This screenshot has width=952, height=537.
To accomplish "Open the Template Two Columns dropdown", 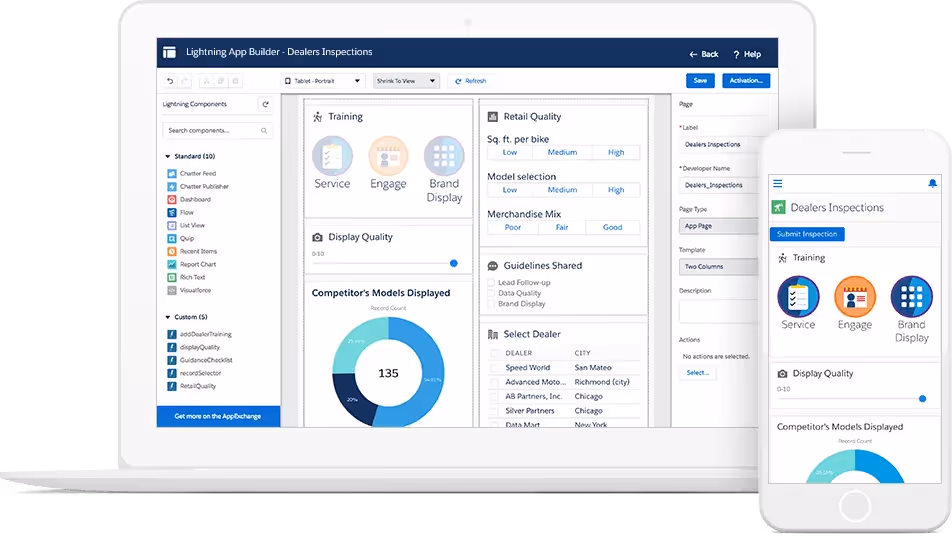I will click(718, 267).
